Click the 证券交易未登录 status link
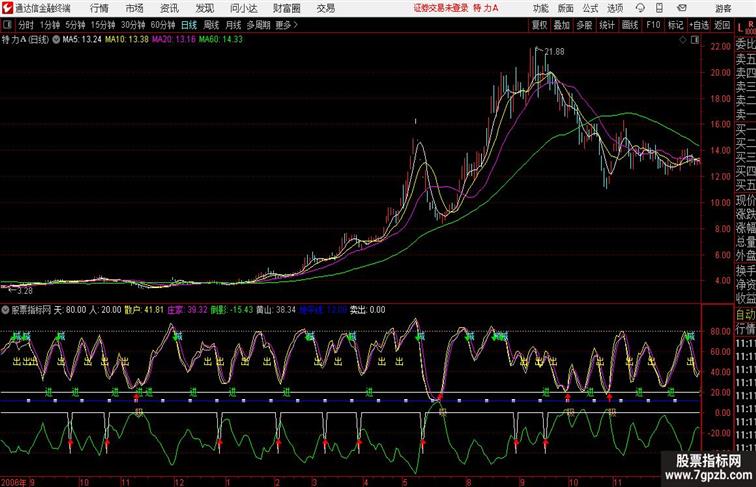The height and width of the screenshot is (487, 756). [441, 8]
